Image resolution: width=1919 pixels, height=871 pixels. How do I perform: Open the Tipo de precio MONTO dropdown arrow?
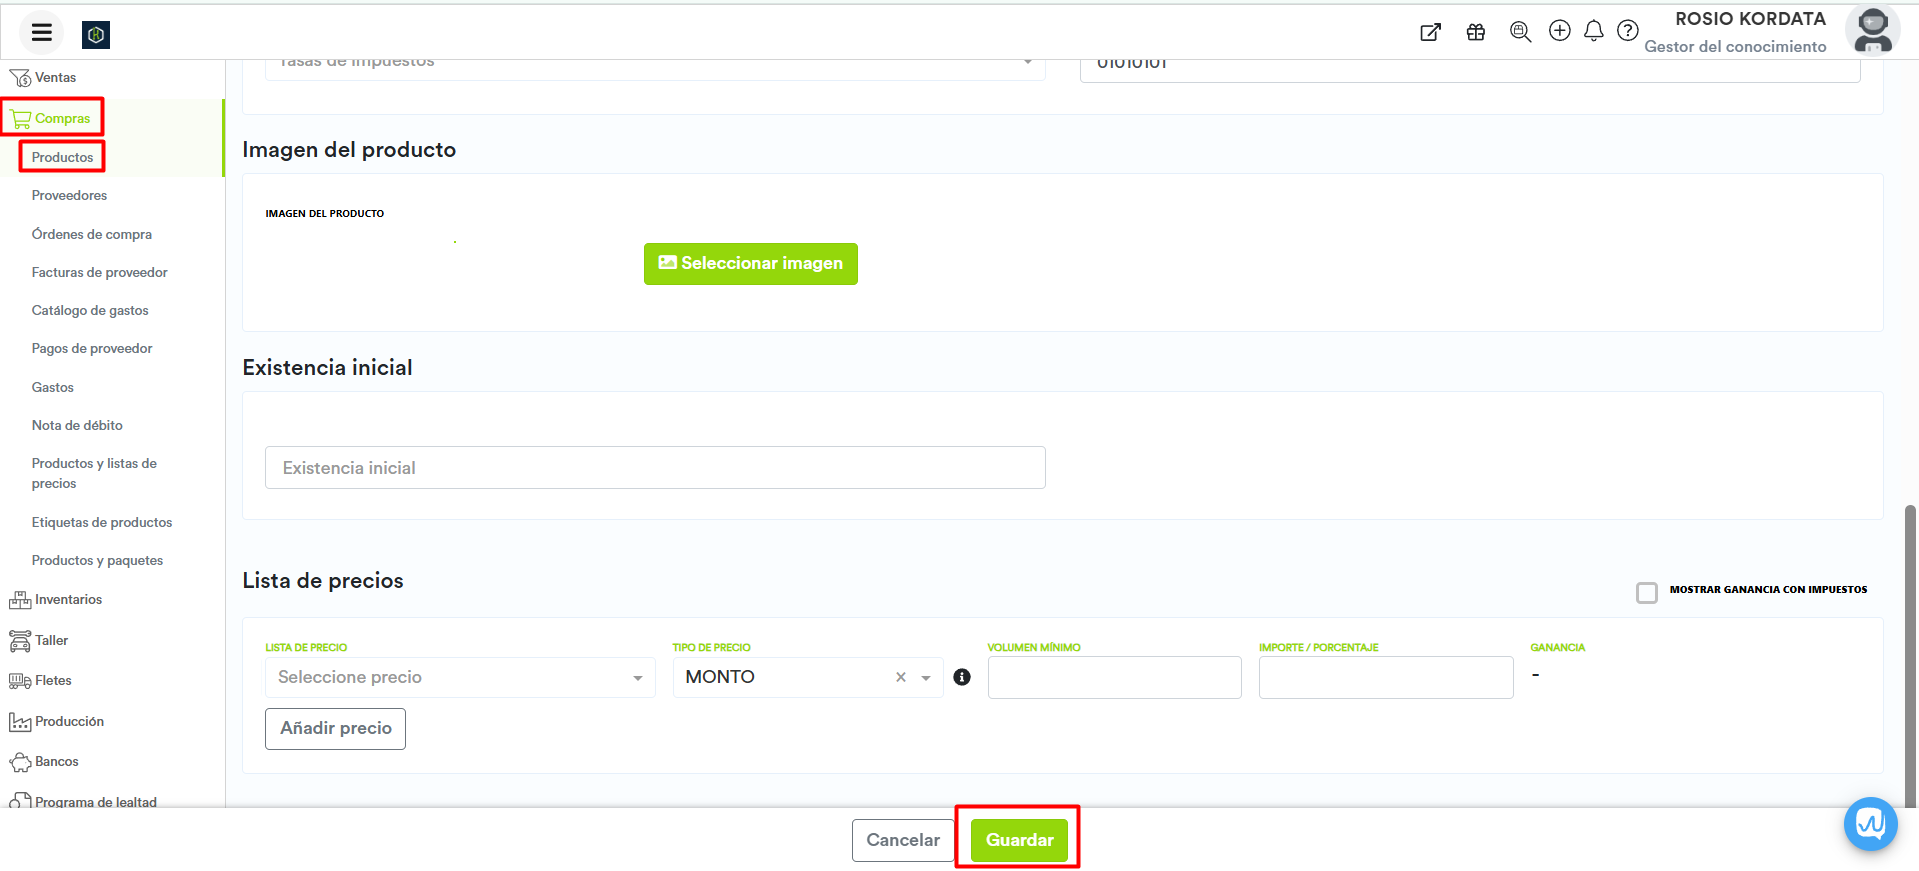[926, 678]
